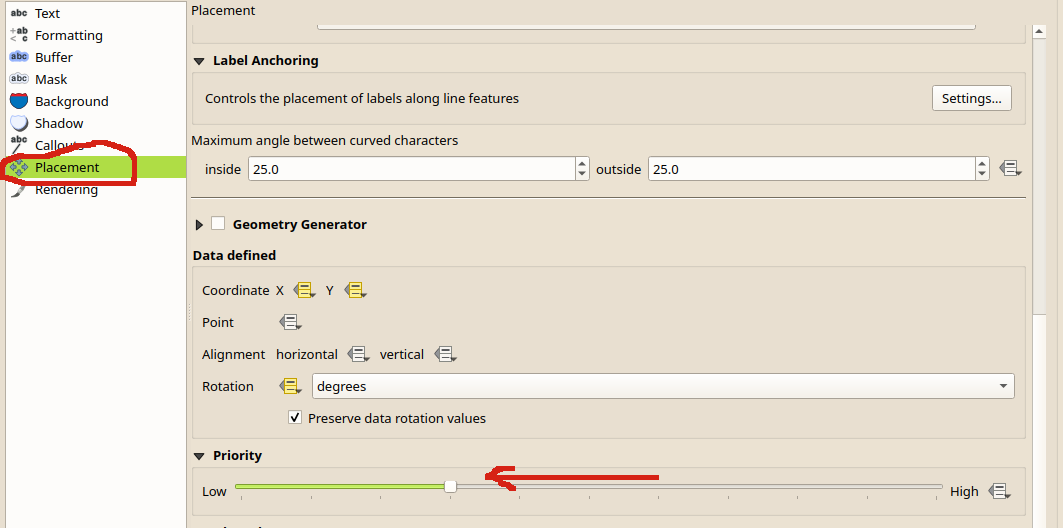Collapse the Priority section
Screen dimensions: 1063x528
(x=198, y=456)
